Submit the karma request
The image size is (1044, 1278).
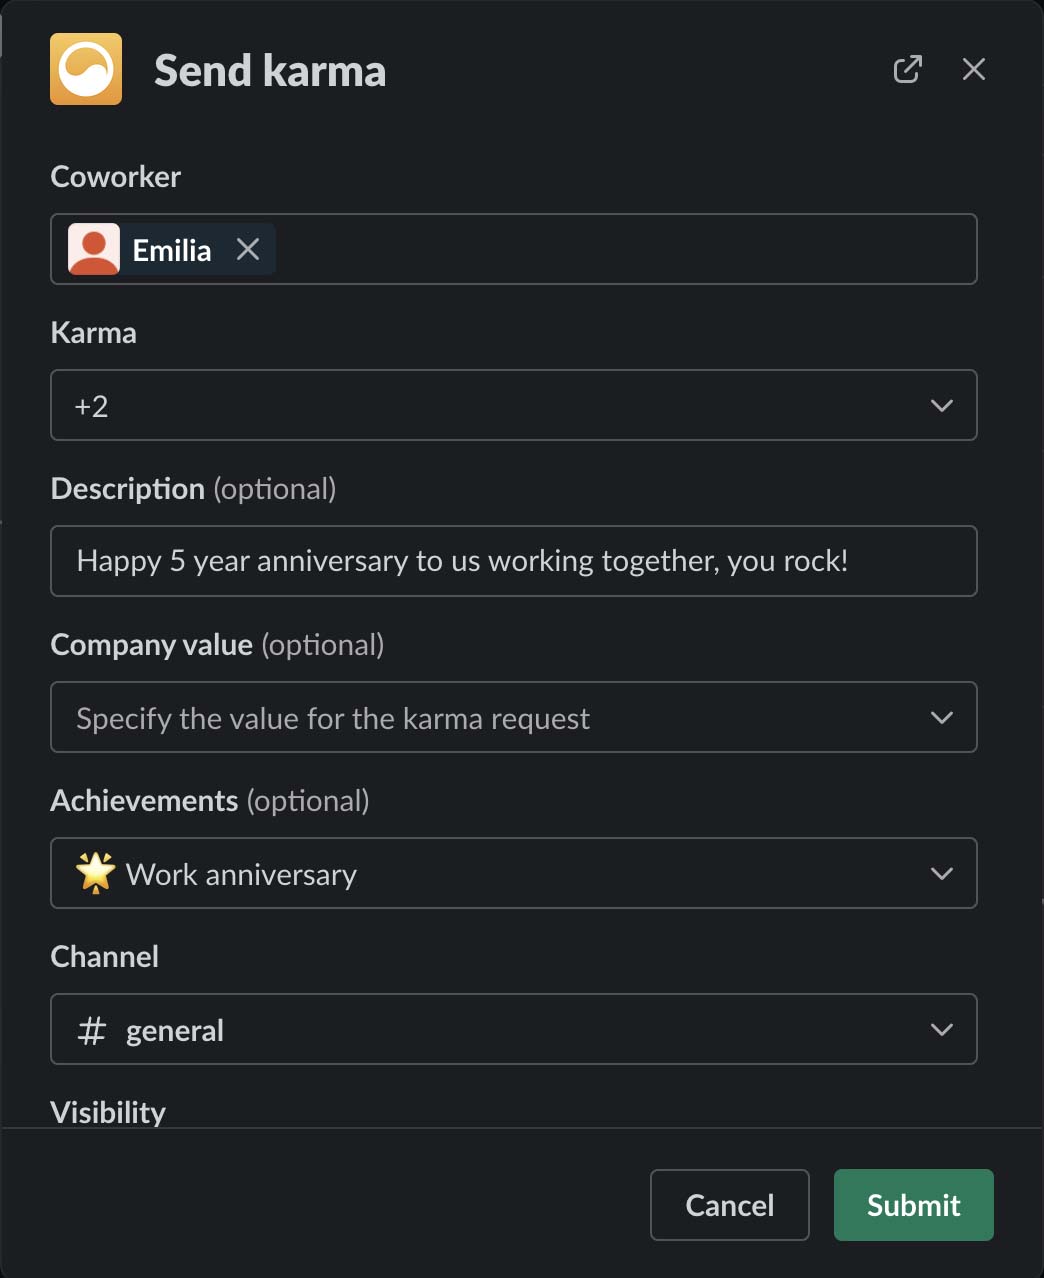pyautogui.click(x=913, y=1205)
